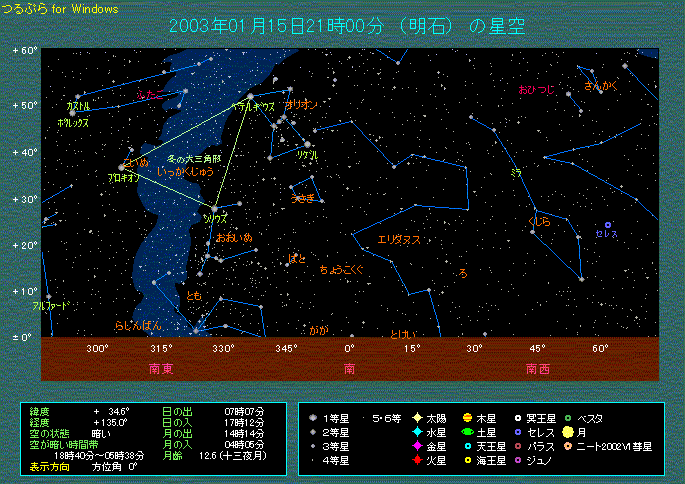685x484 pixels.
Task: Click the くじら constellation label
Action: point(539,222)
